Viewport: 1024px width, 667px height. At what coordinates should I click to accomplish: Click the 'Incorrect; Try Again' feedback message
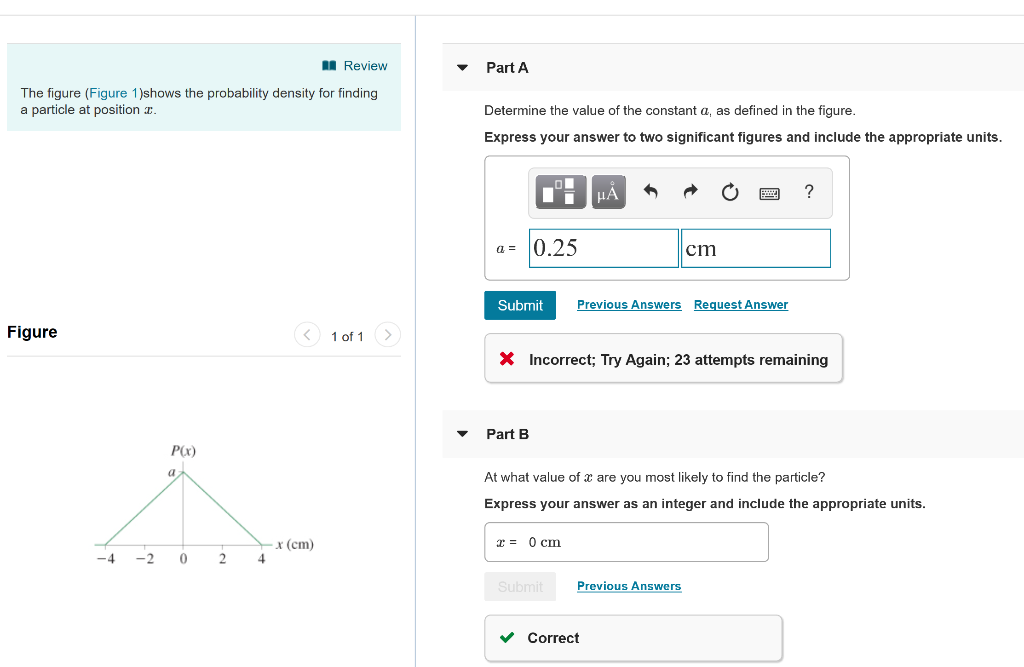coord(664,359)
